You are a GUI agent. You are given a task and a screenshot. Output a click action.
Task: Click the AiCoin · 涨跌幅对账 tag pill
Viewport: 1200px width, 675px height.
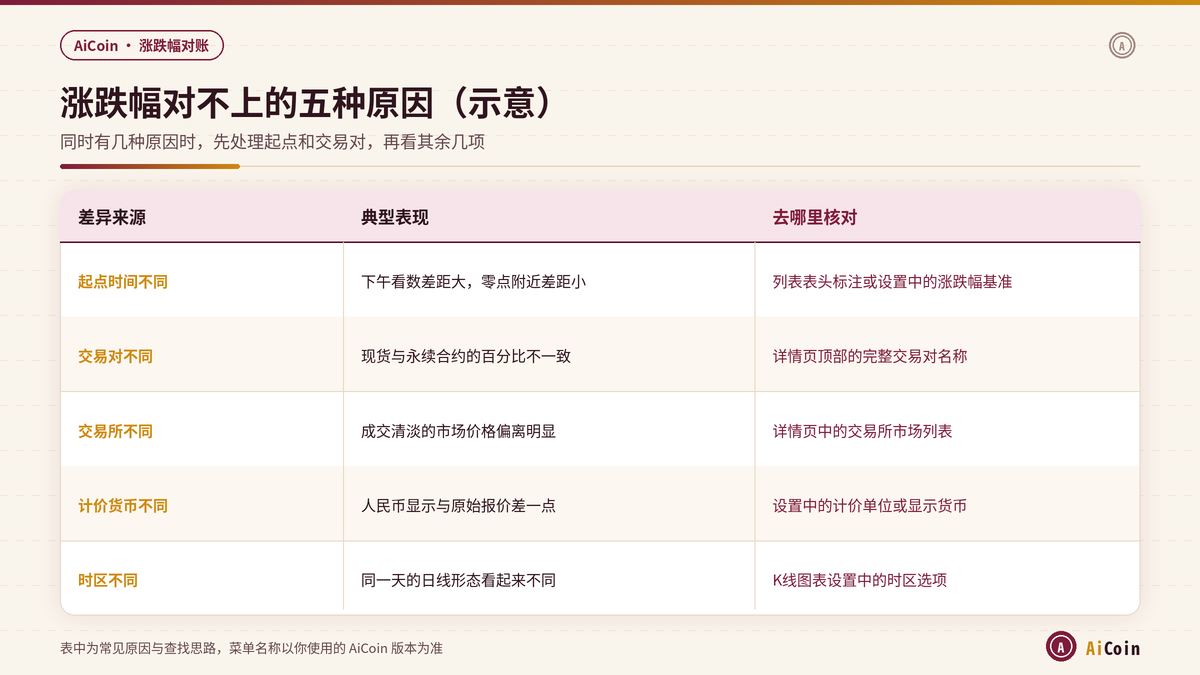click(x=142, y=45)
